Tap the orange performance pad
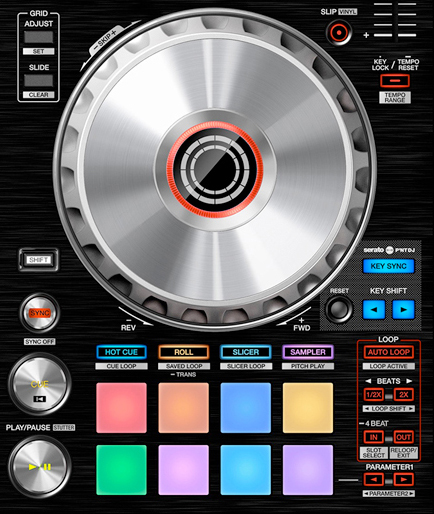This screenshot has width=434, height=514. coord(184,408)
